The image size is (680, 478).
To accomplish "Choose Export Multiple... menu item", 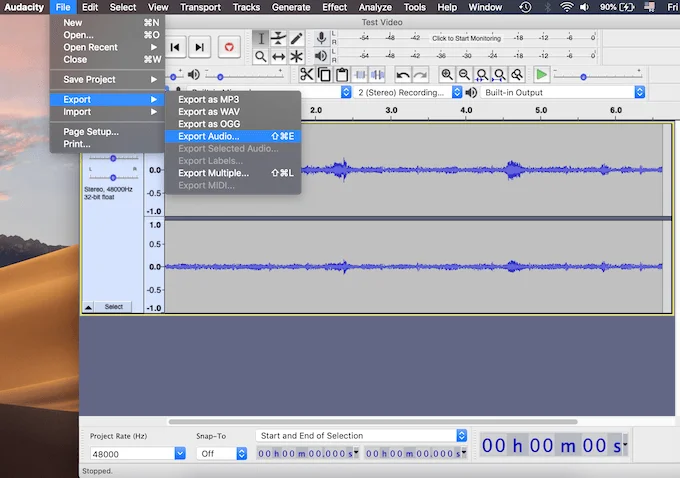I will point(233,173).
